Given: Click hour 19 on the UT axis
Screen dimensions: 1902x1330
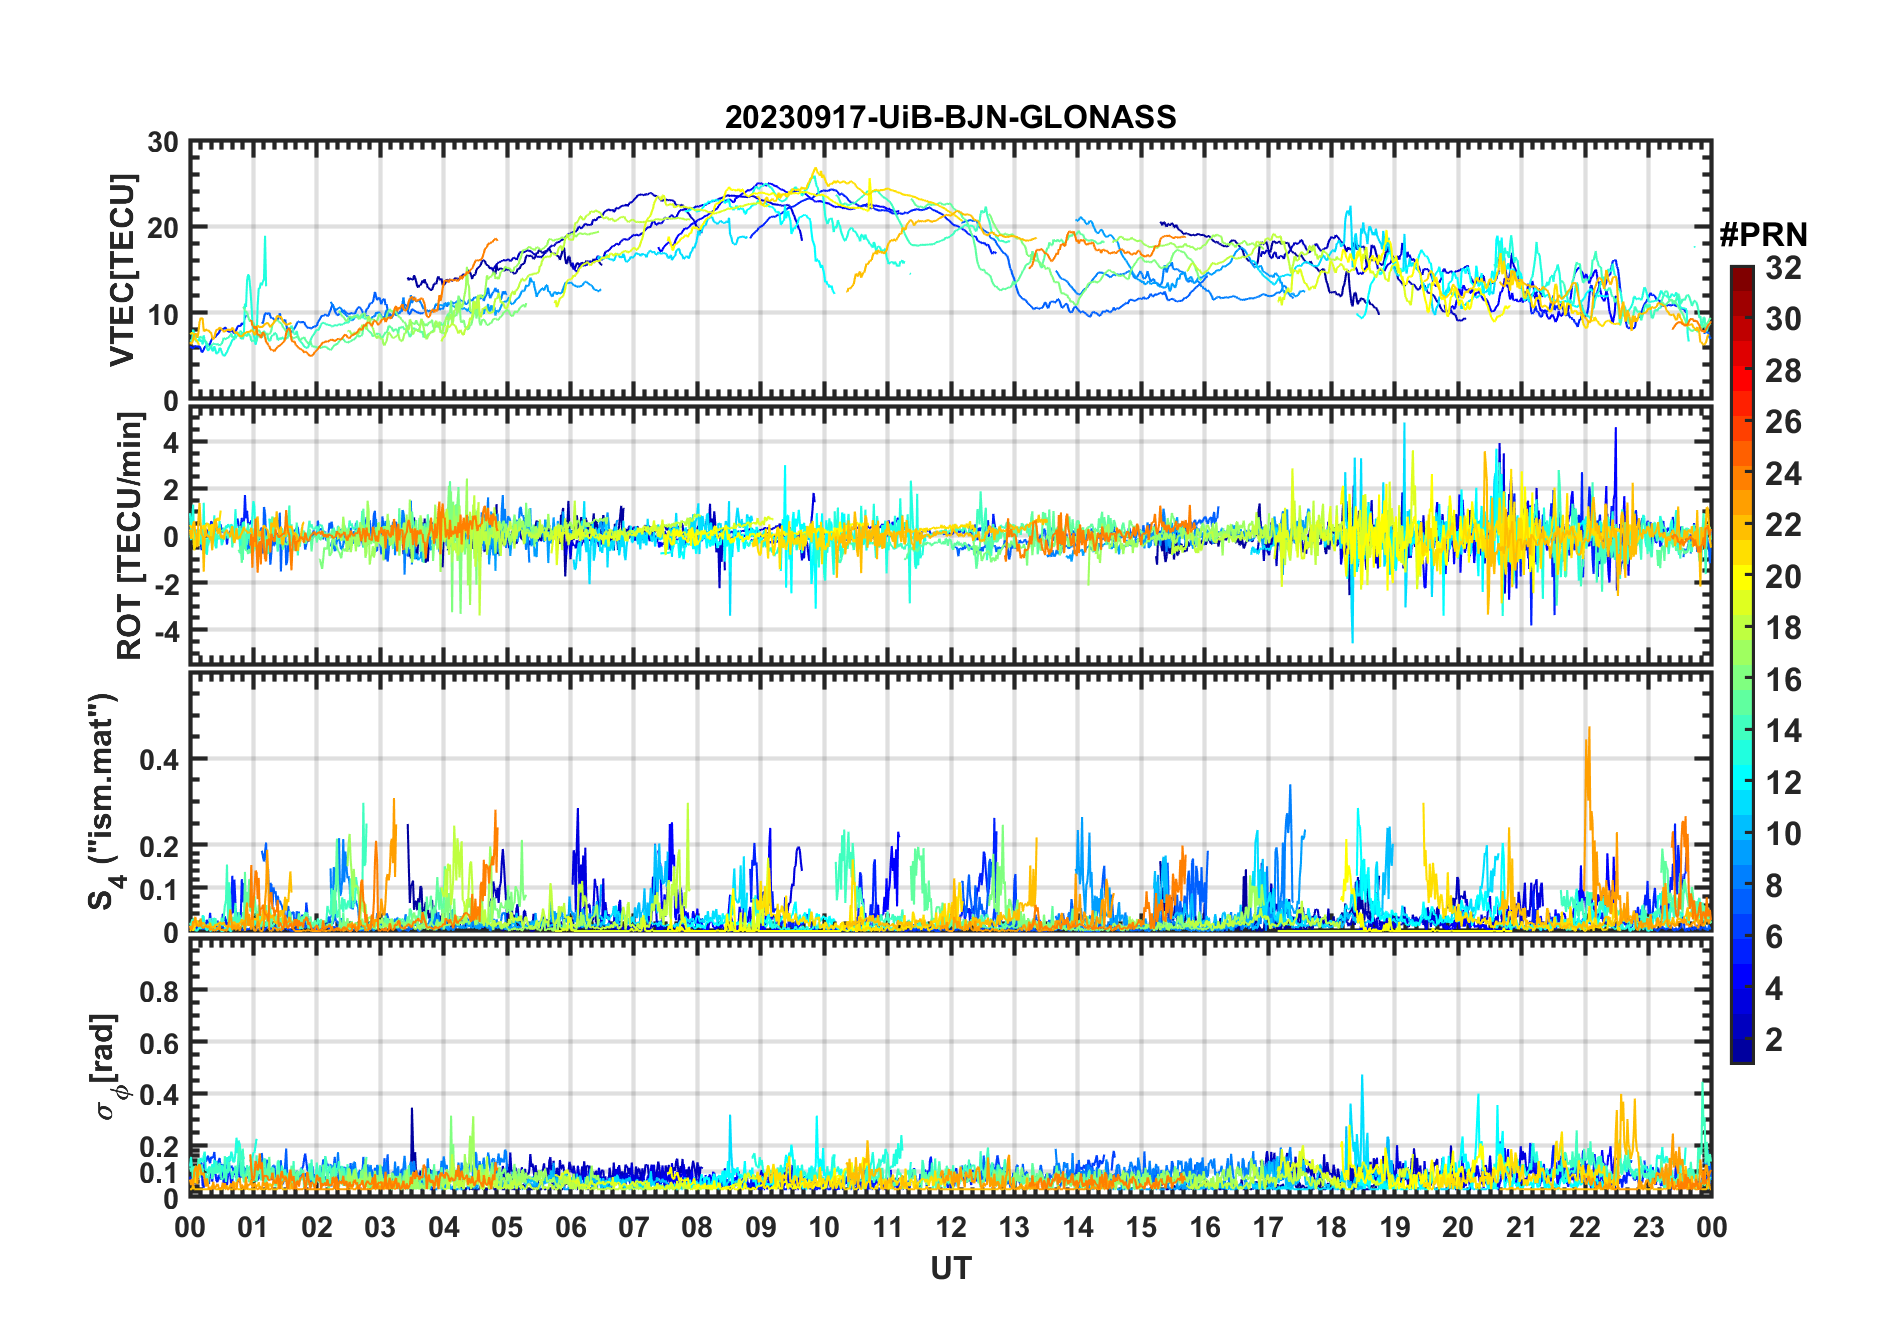Looking at the screenshot, I should pos(1395,1227).
